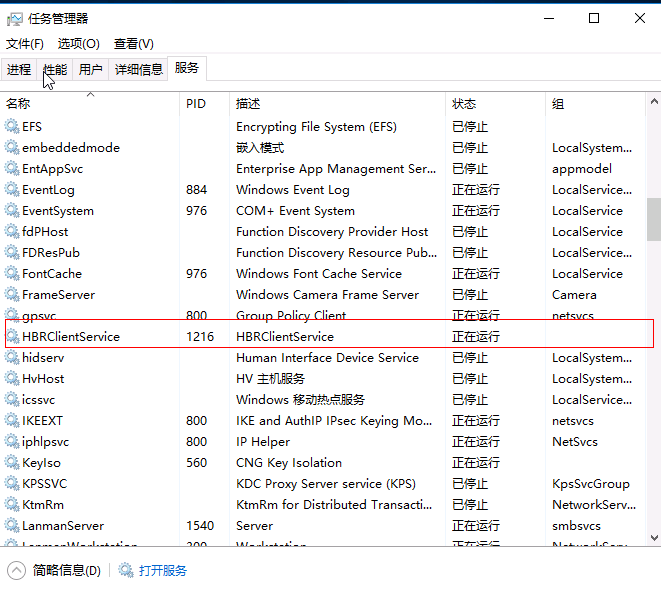Click the hidserv service gear icon
This screenshot has height=594, width=661.
12,357
